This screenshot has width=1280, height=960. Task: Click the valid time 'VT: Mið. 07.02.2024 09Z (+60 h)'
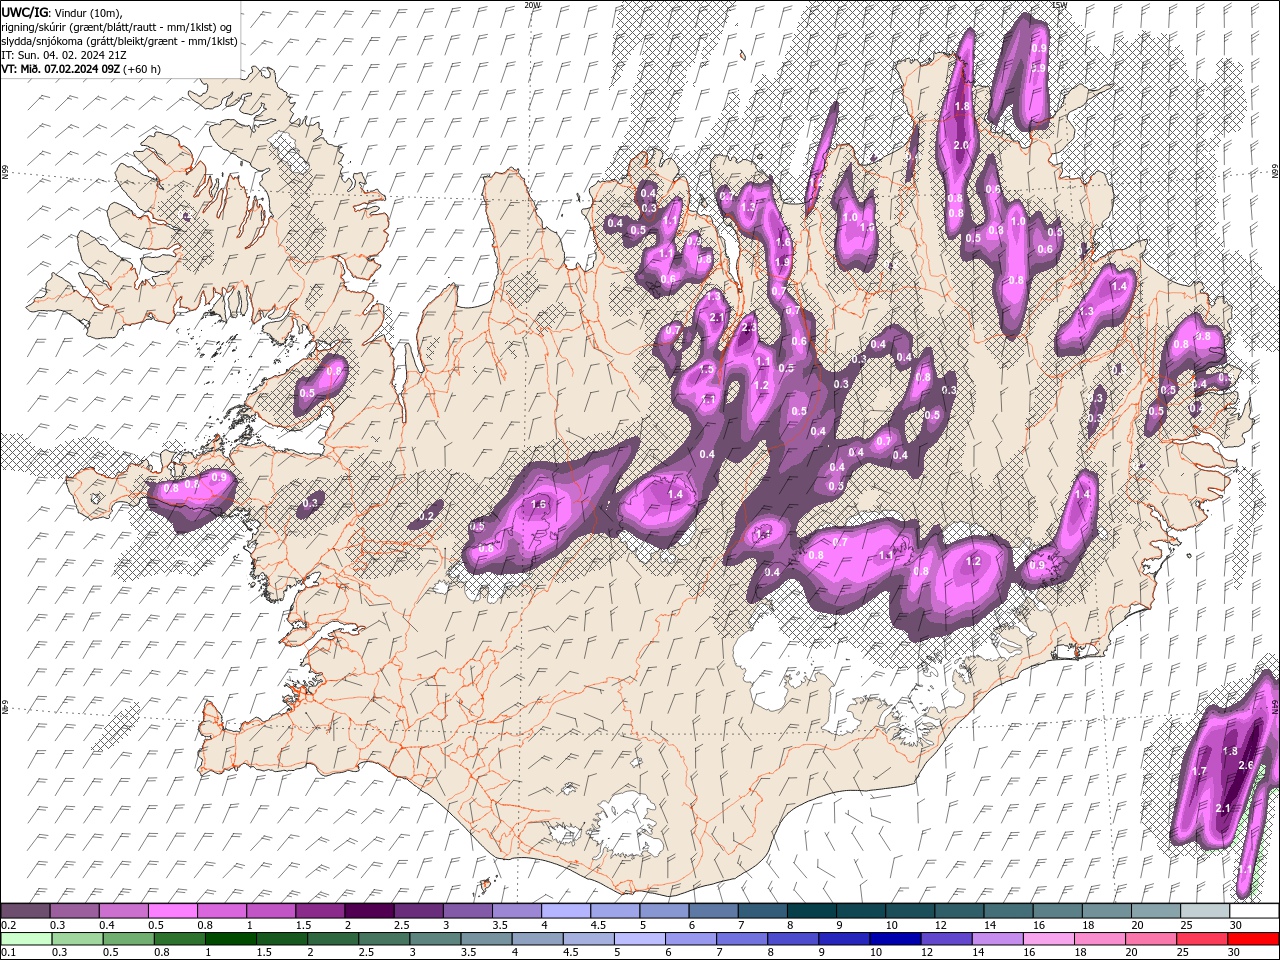pos(81,69)
